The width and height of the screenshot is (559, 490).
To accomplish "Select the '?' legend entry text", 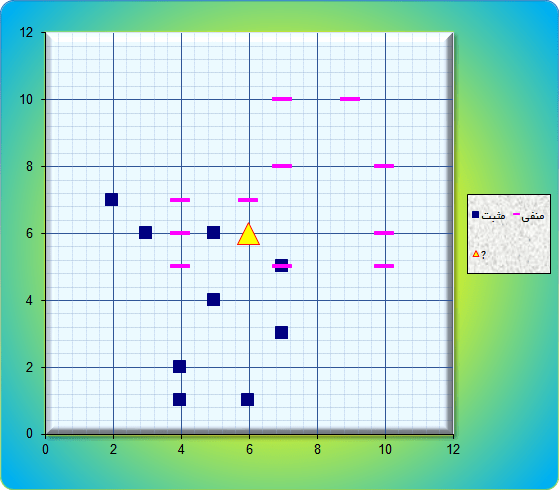I will coord(483,255).
